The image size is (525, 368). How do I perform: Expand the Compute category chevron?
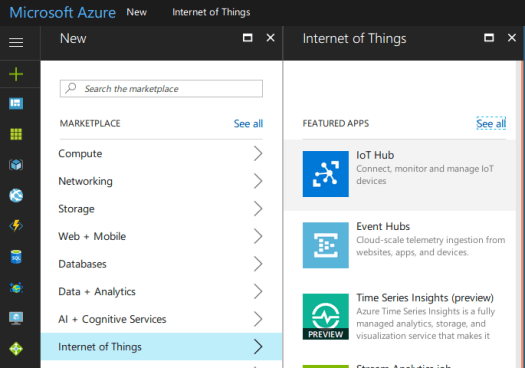[x=258, y=153]
